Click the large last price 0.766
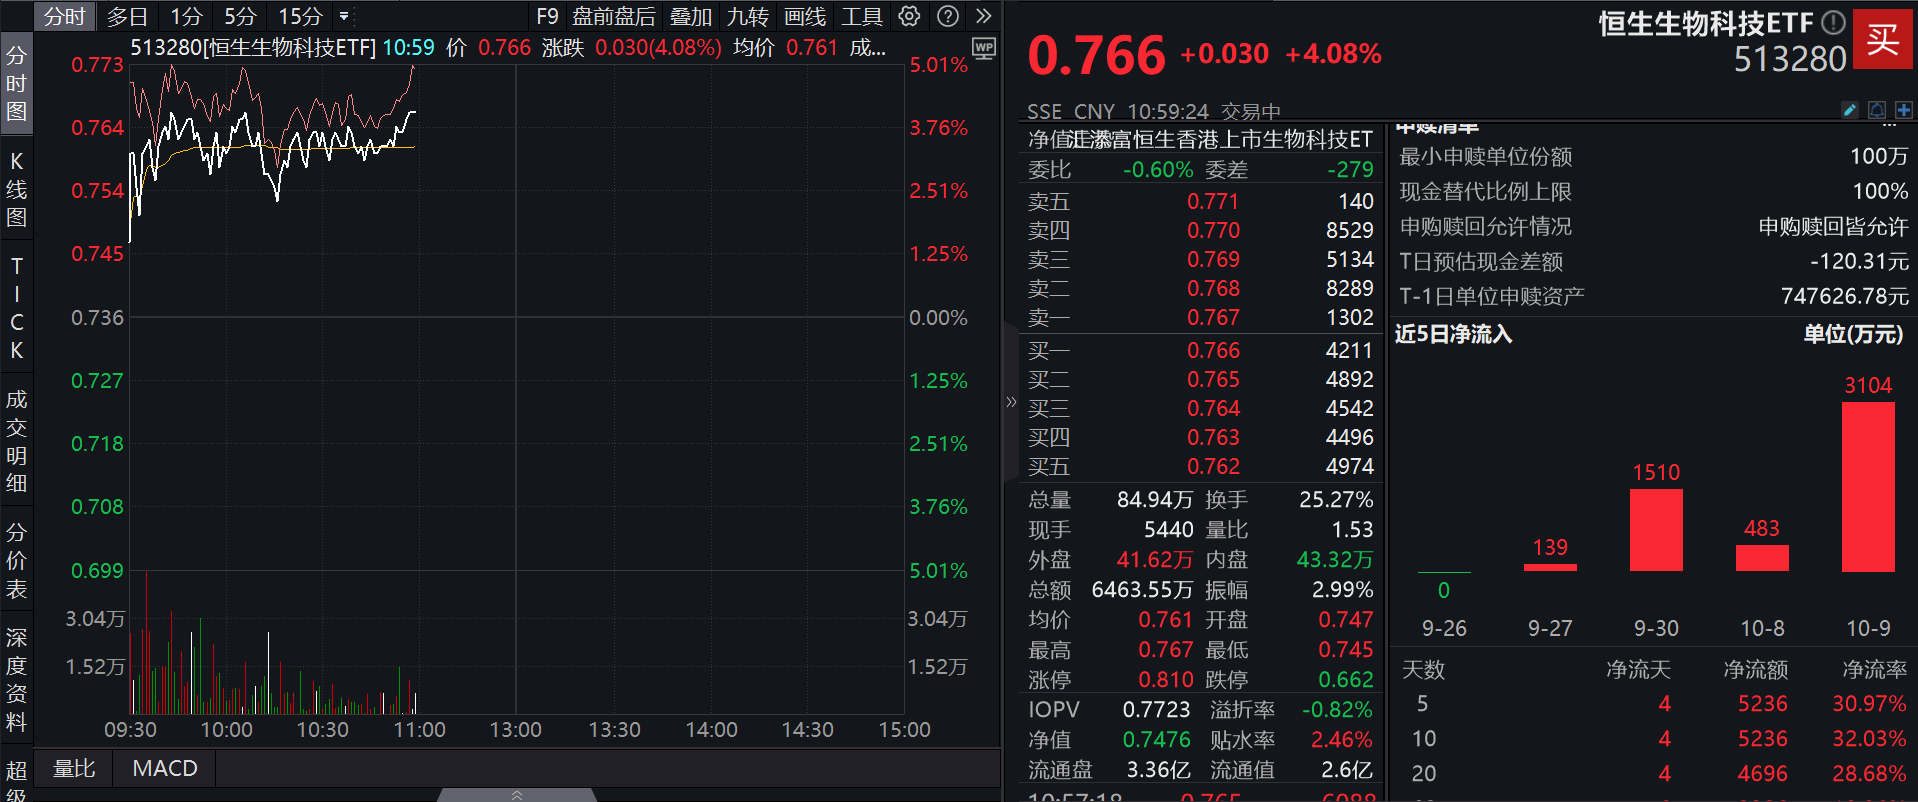The height and width of the screenshot is (802, 1918). 1096,55
